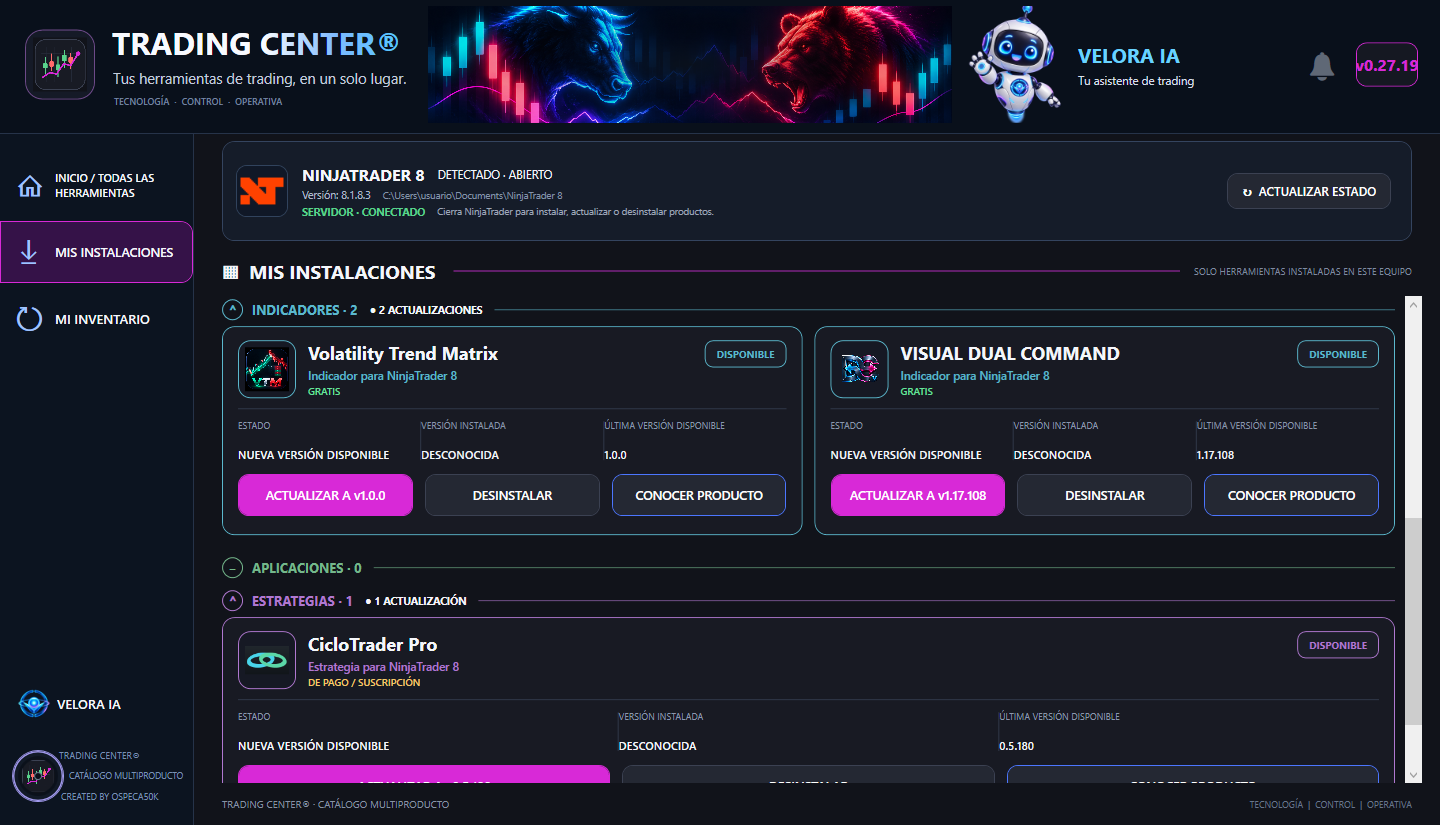
Task: Collapse the Estrategias section
Action: (233, 601)
